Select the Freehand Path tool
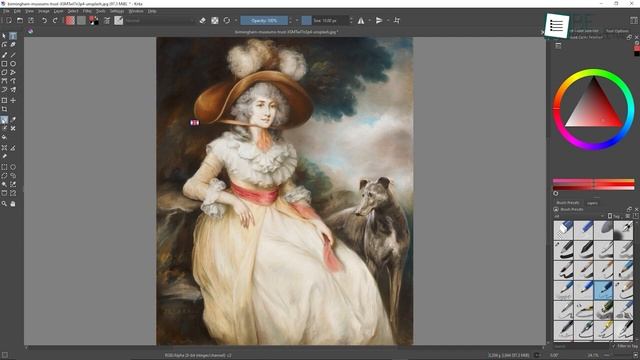 pos(13,81)
